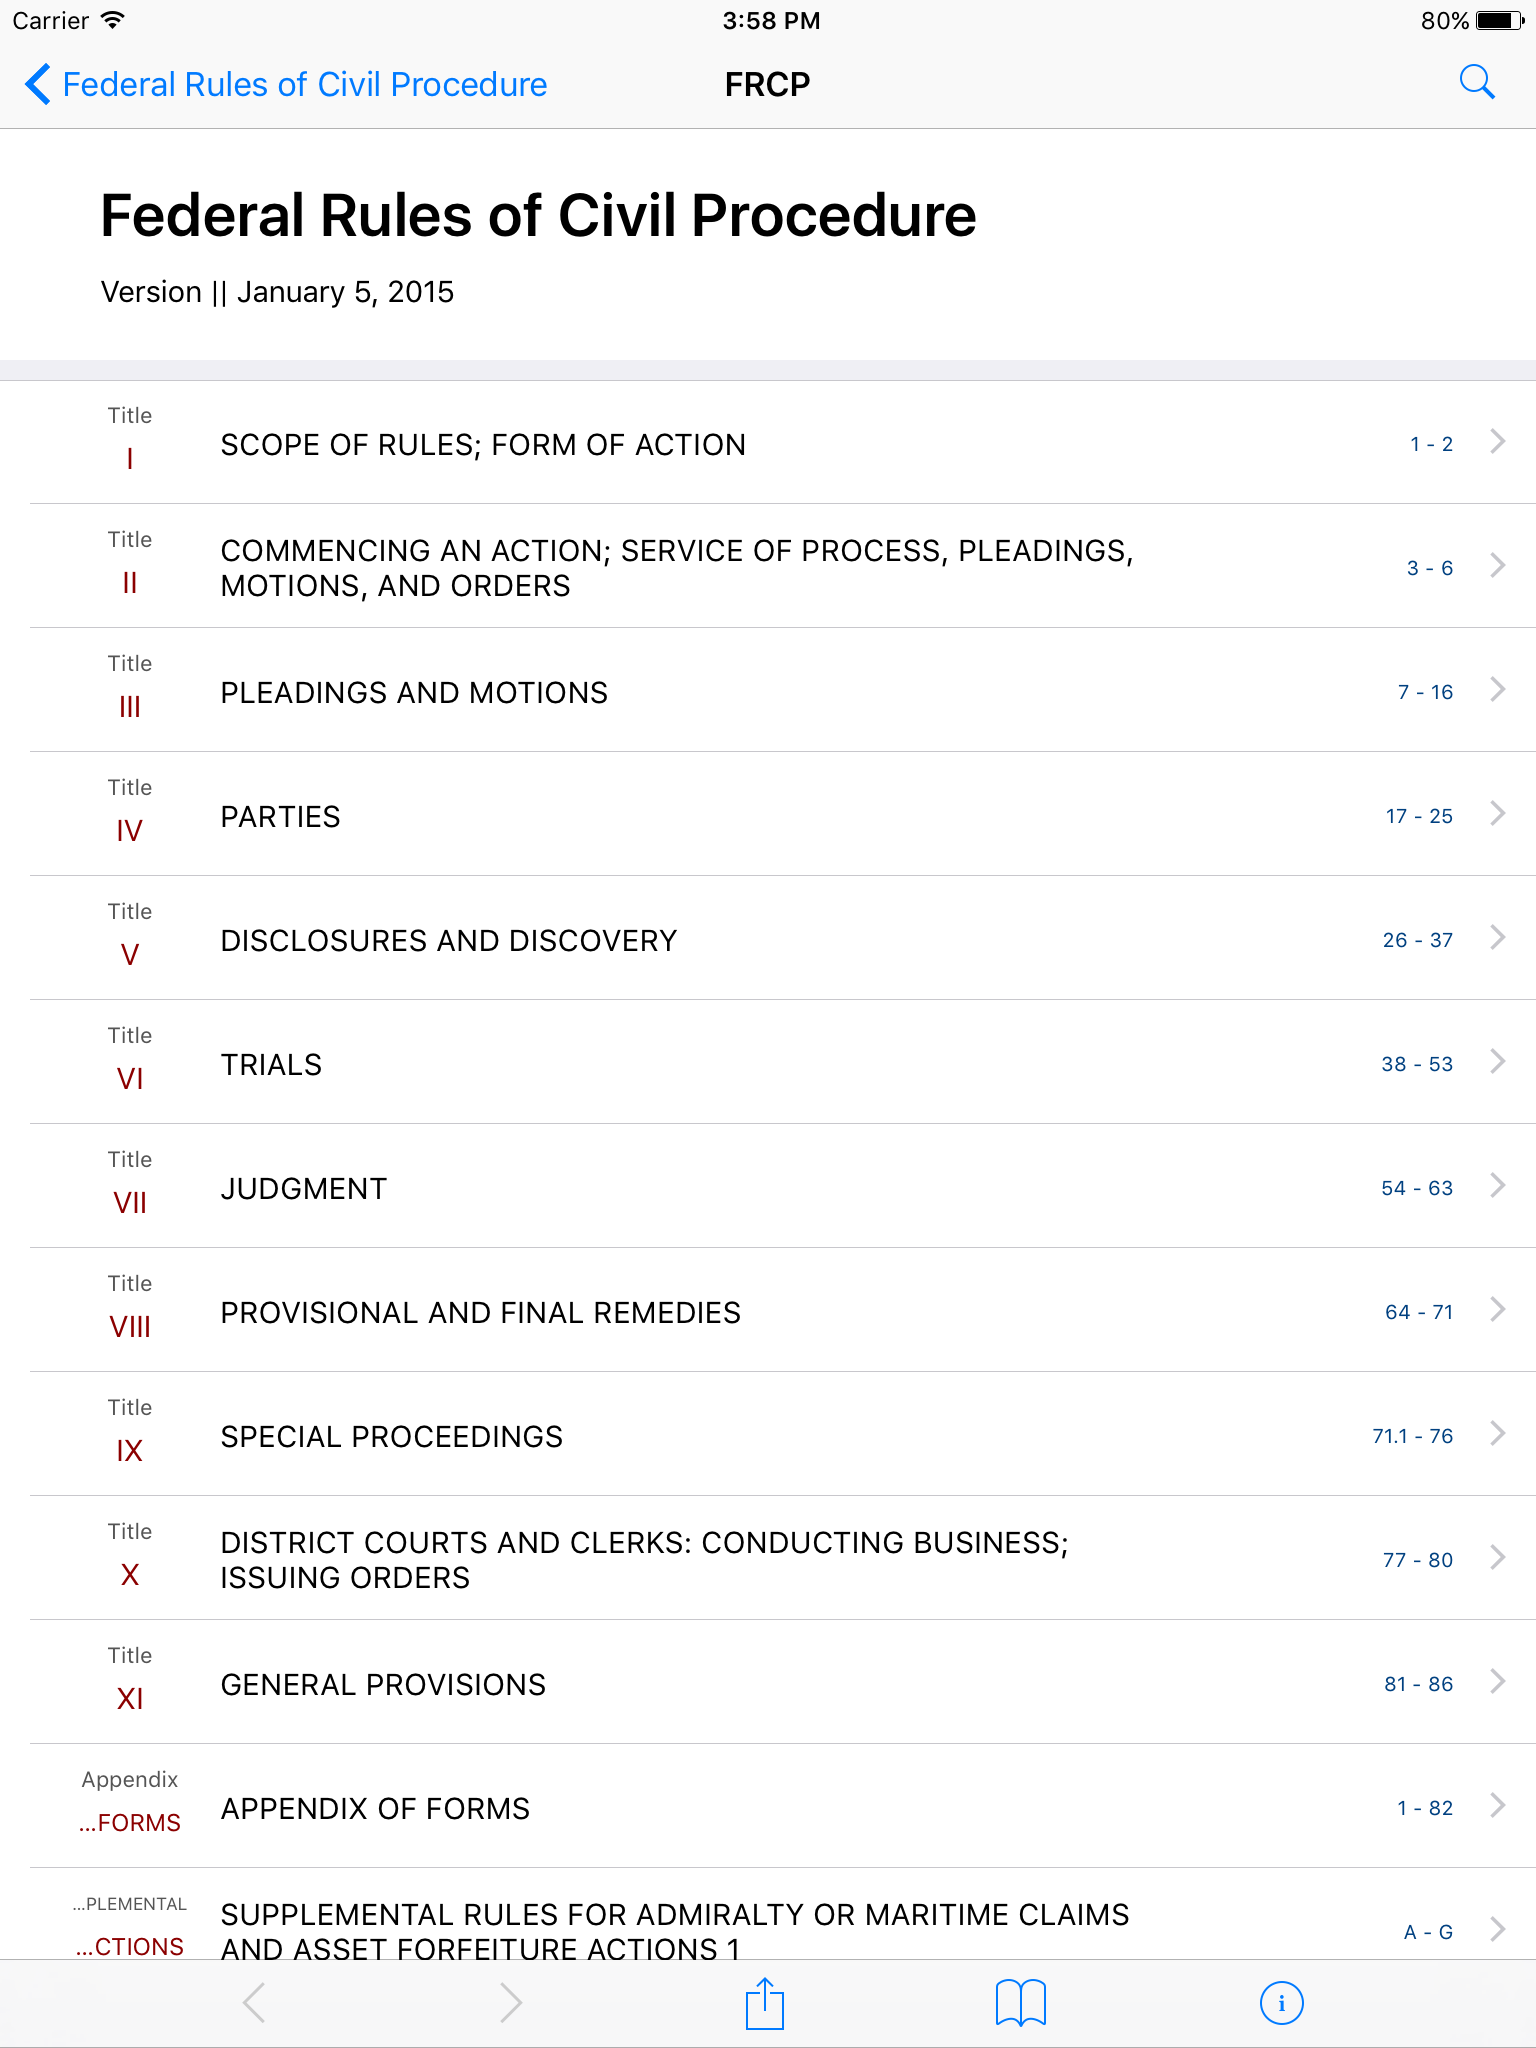Open SUPPLEMENTAL RULES FOR ADMIRALTY entry
Screen dimensions: 1536x2048
tap(675, 1930)
